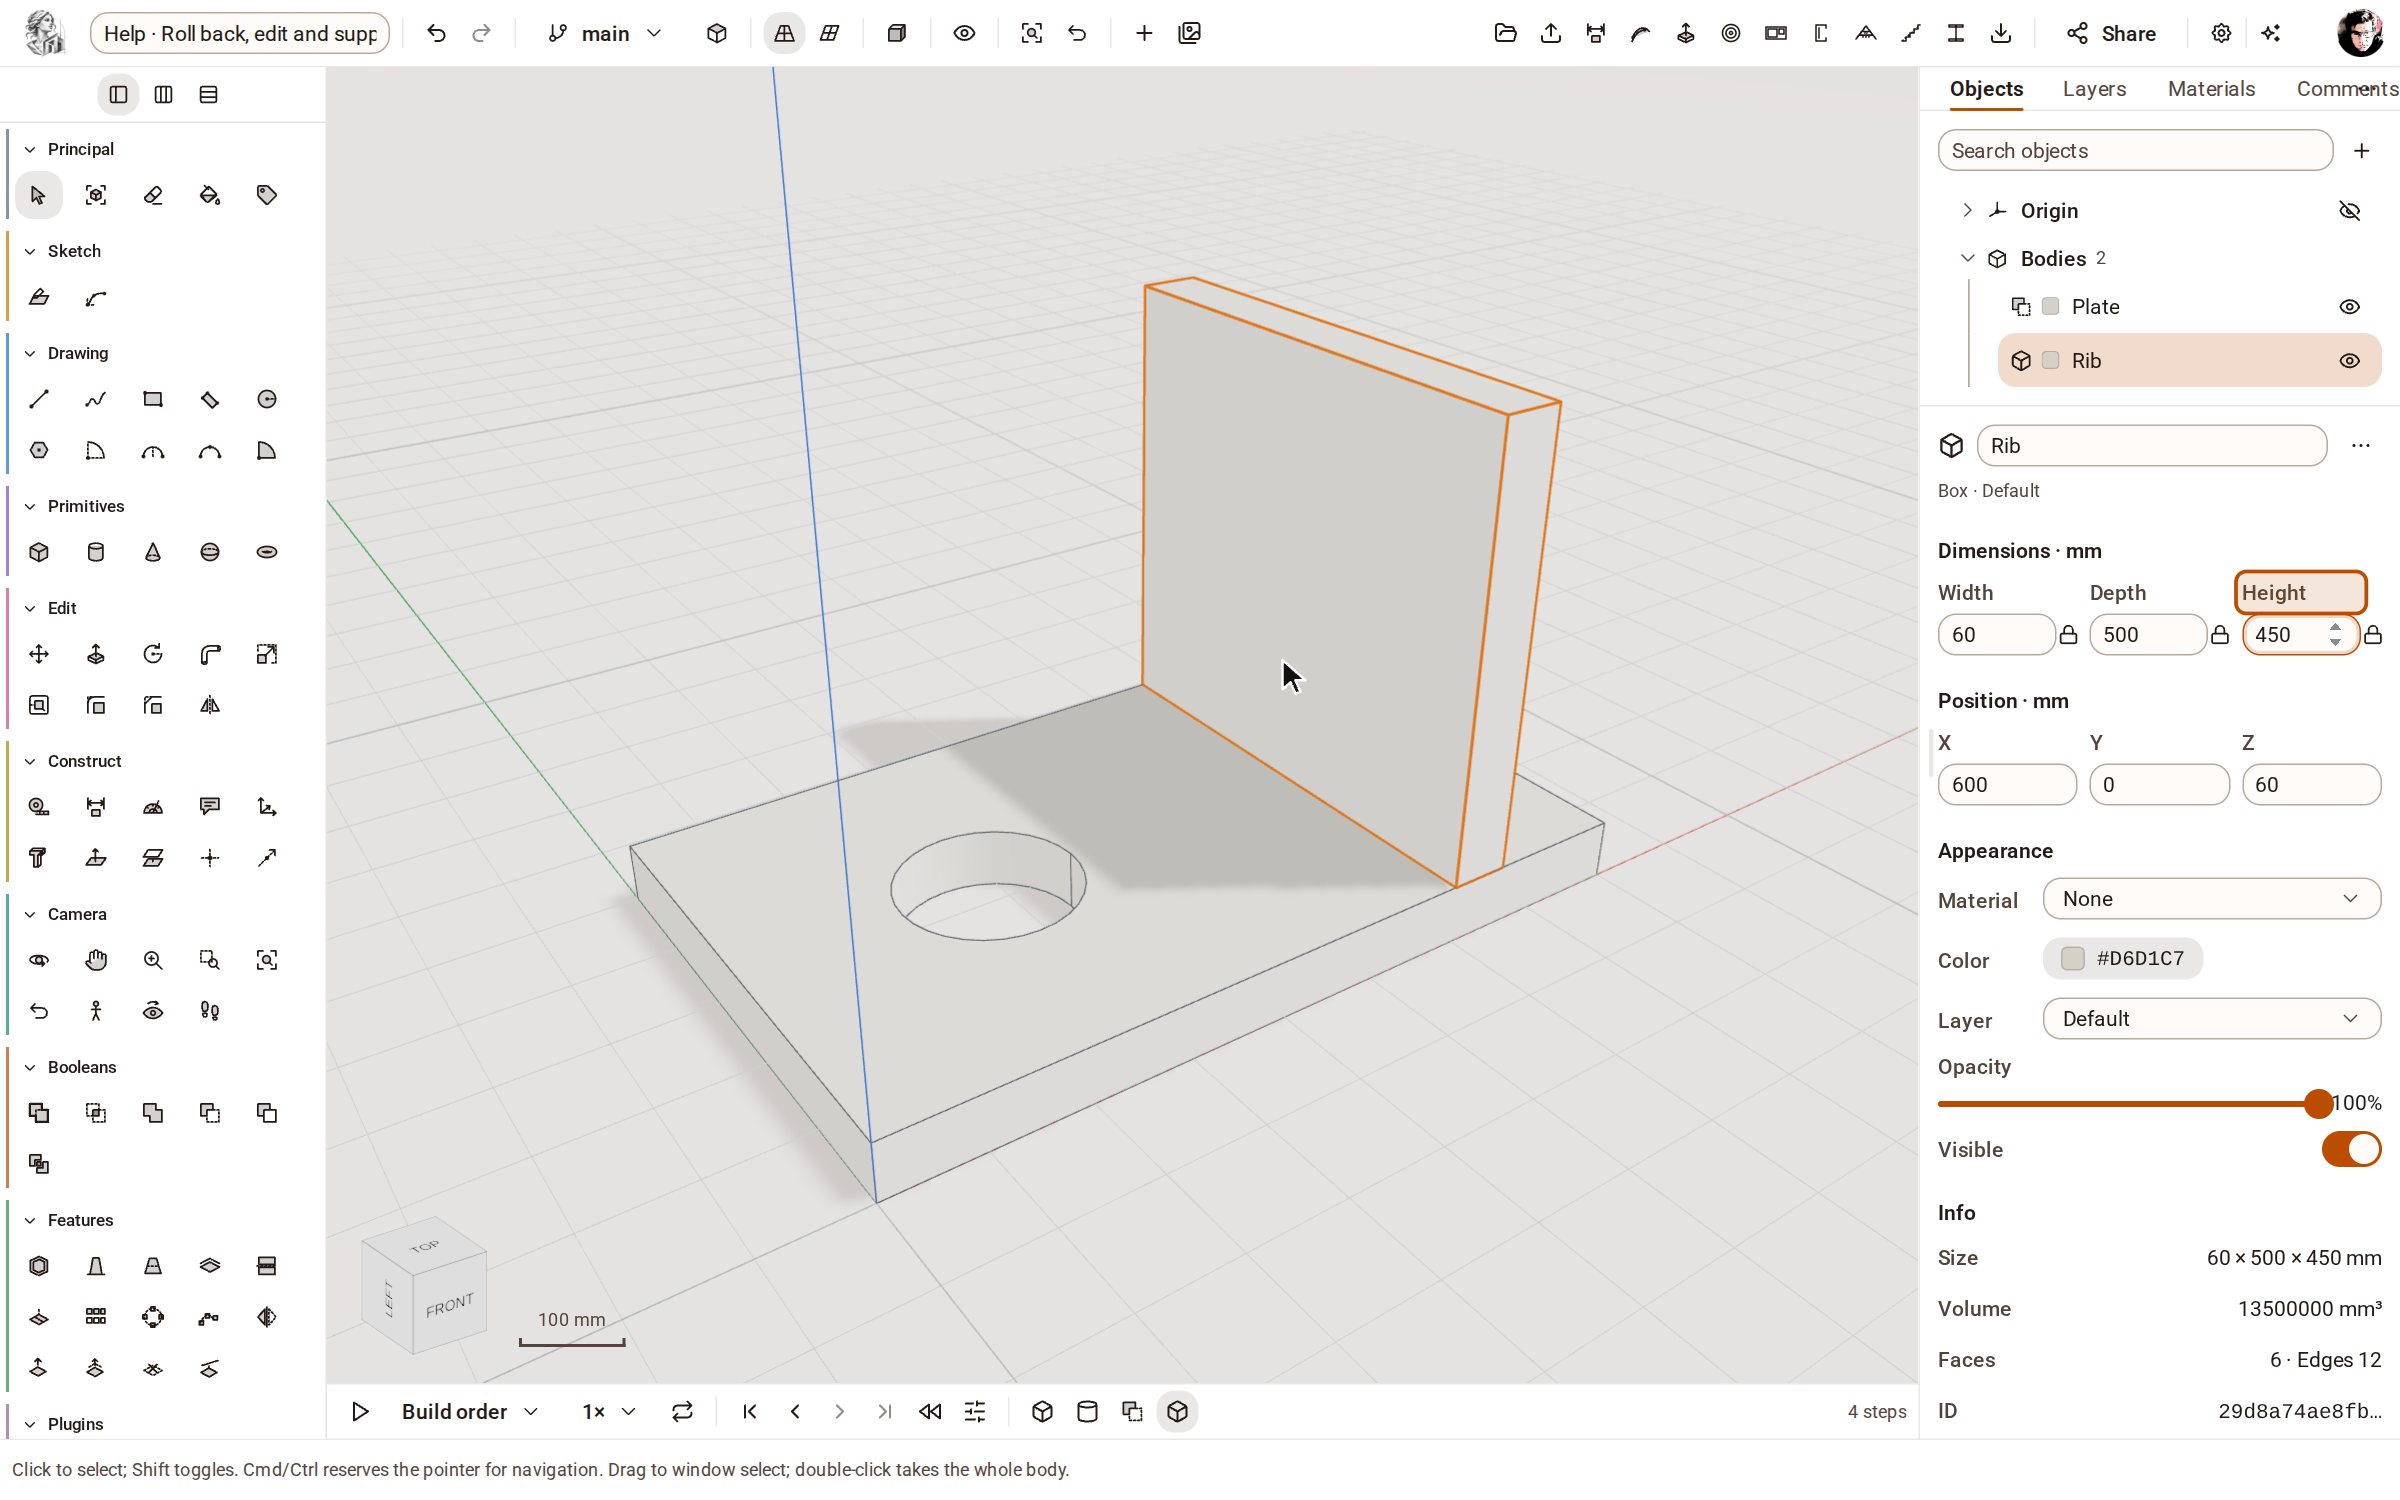Switch to the Layers tab
This screenshot has height=1500, width=2400.
click(2094, 89)
